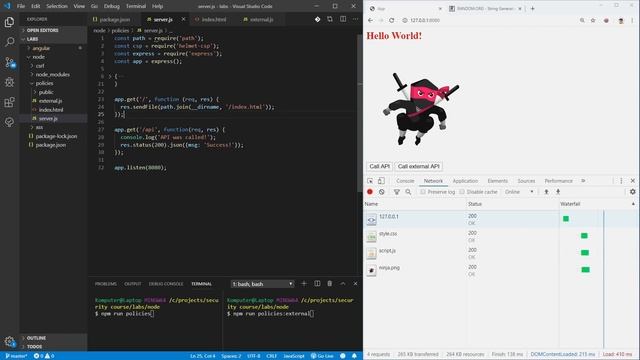The image size is (640, 360).
Task: Open the Manage gear in VS Code
Action: (9, 341)
